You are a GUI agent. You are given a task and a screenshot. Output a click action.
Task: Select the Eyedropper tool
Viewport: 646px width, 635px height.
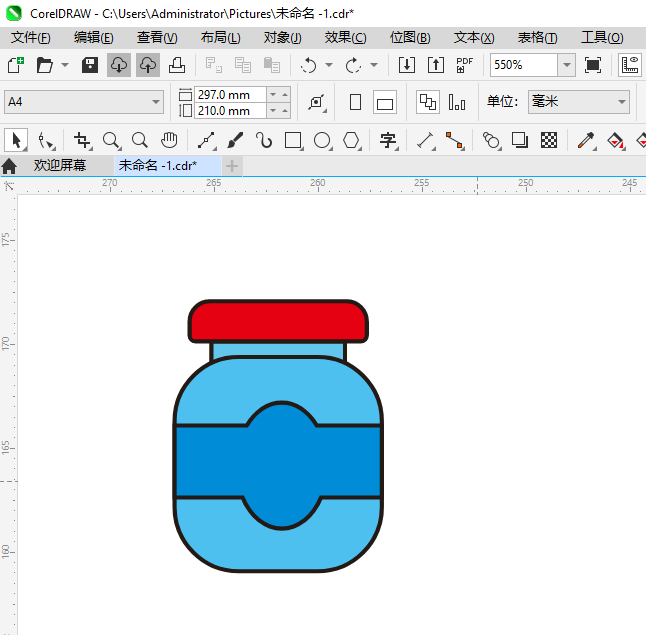point(587,140)
